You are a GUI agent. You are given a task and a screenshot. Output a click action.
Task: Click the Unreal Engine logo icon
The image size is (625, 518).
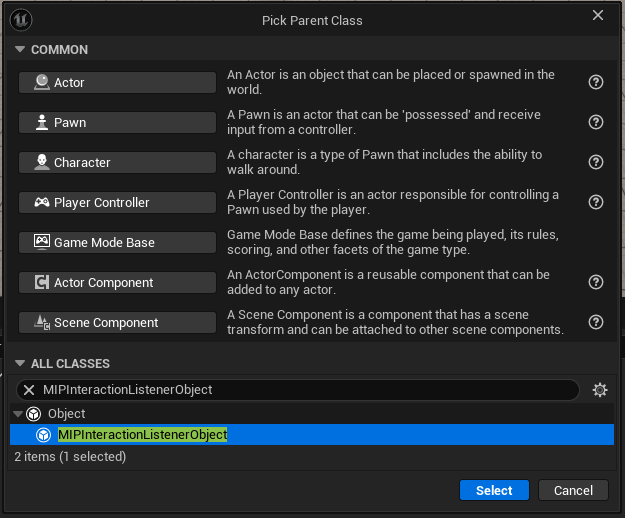[x=21, y=20]
